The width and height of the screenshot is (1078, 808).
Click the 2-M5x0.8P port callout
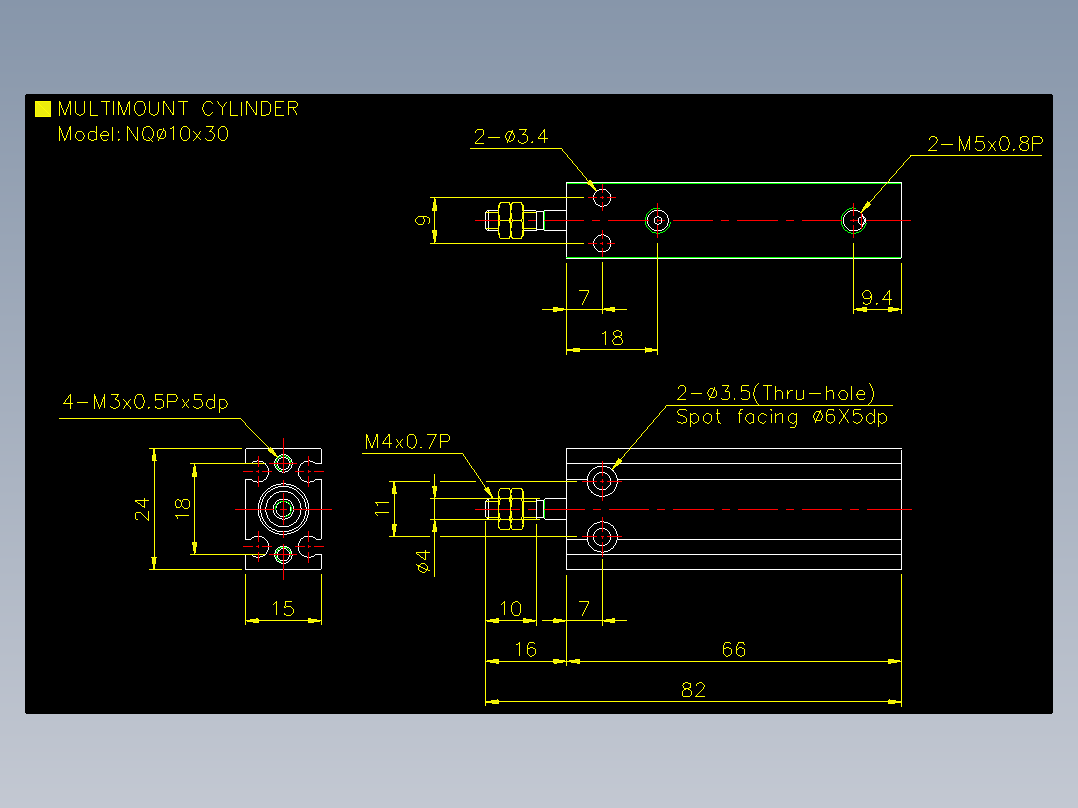click(984, 144)
